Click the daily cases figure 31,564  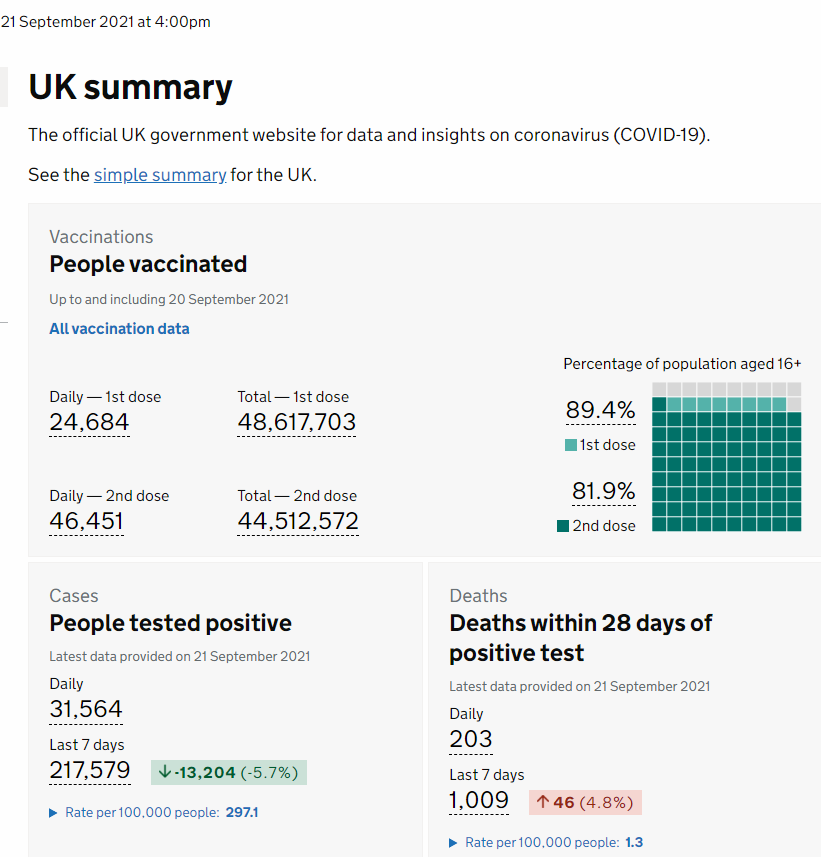pyautogui.click(x=86, y=709)
